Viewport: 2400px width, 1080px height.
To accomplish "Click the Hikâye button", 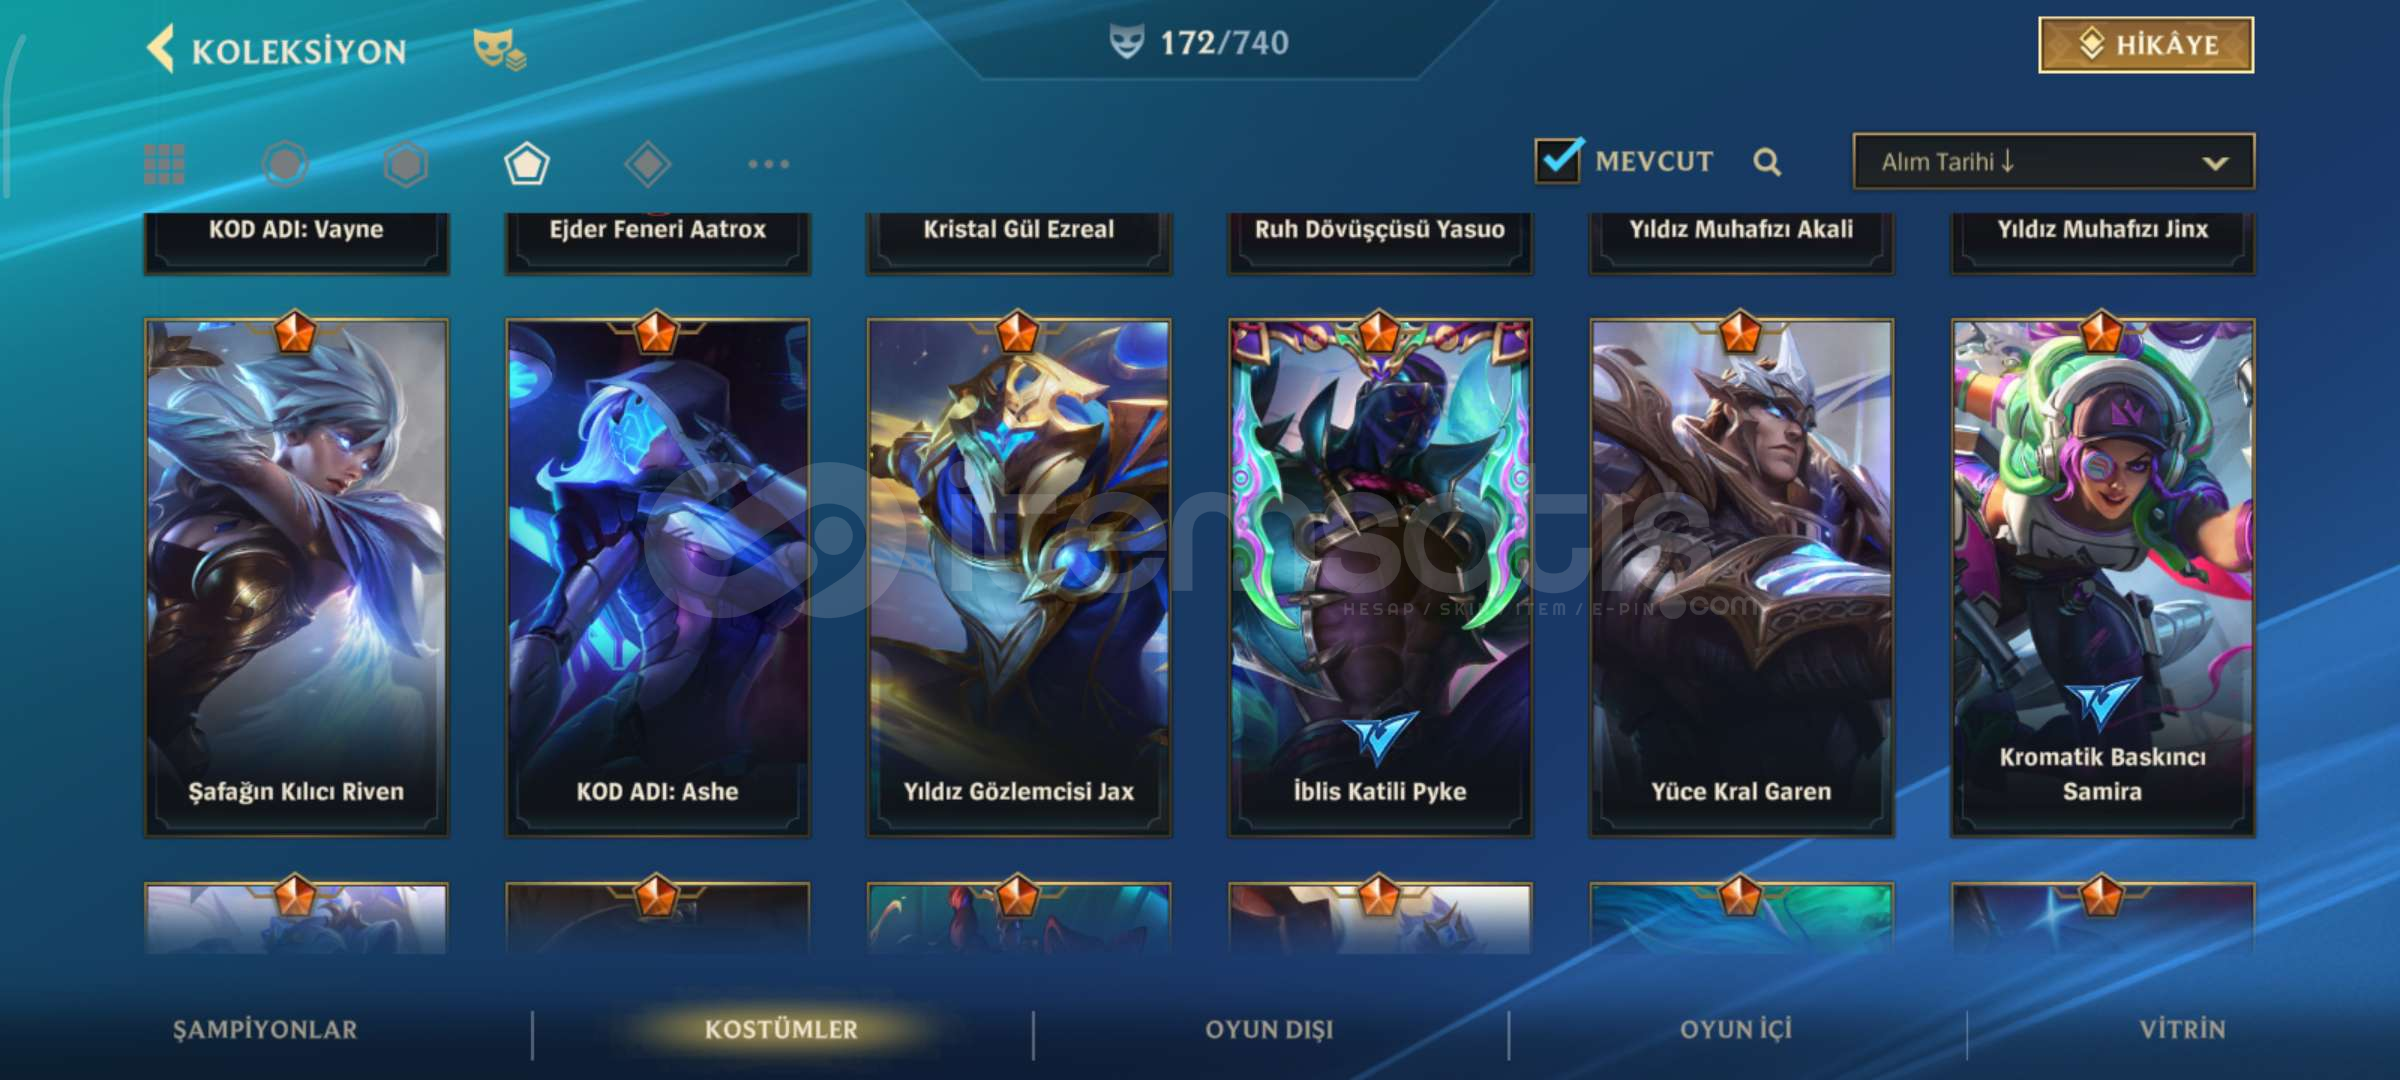I will pos(2146,45).
